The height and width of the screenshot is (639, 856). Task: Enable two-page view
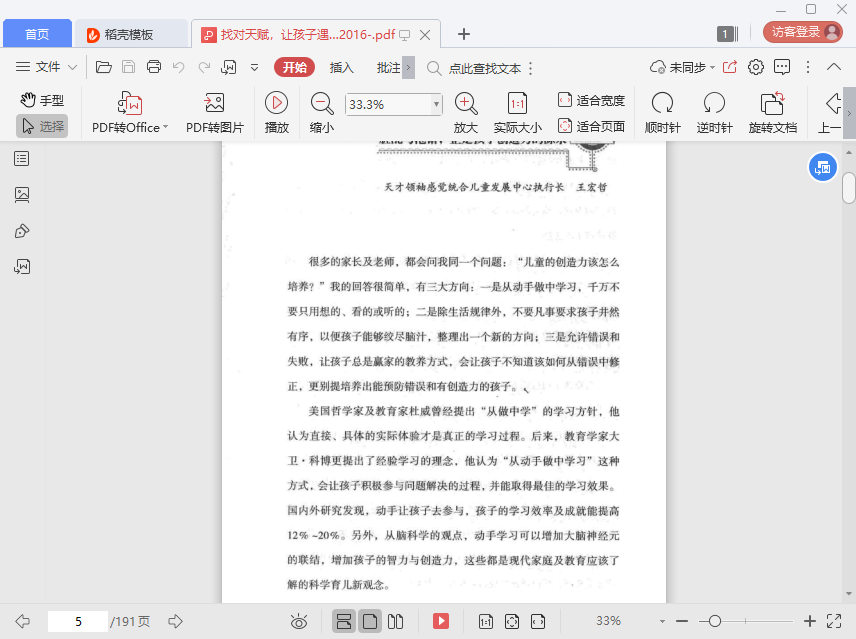[395, 621]
